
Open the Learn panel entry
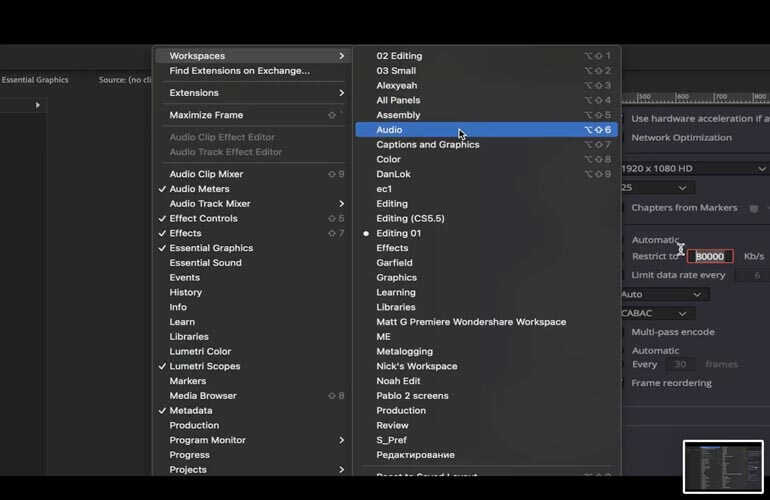point(253,322)
